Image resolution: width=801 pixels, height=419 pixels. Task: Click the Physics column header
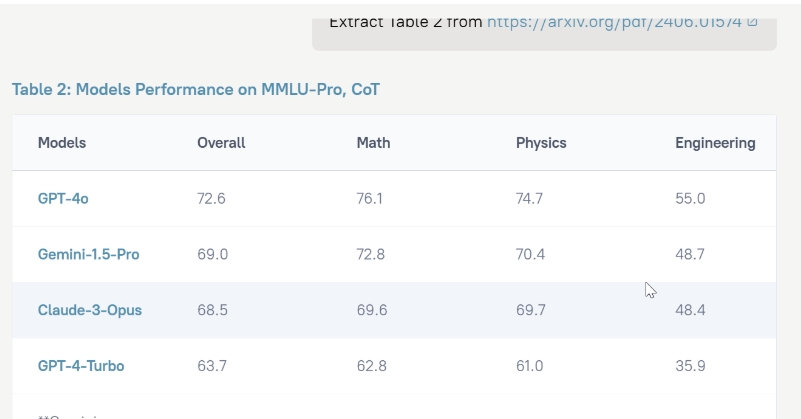(x=541, y=143)
